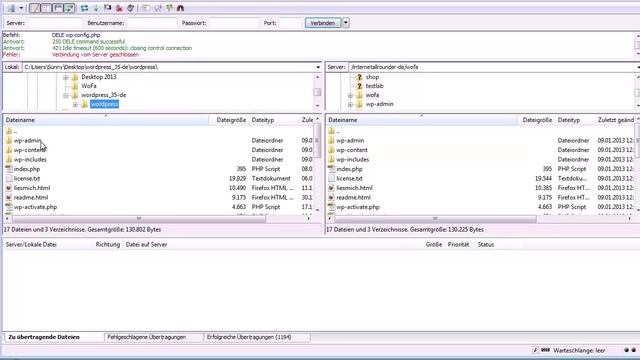
Task: Toggle the local directory tree display
Action: click(x=47, y=8)
